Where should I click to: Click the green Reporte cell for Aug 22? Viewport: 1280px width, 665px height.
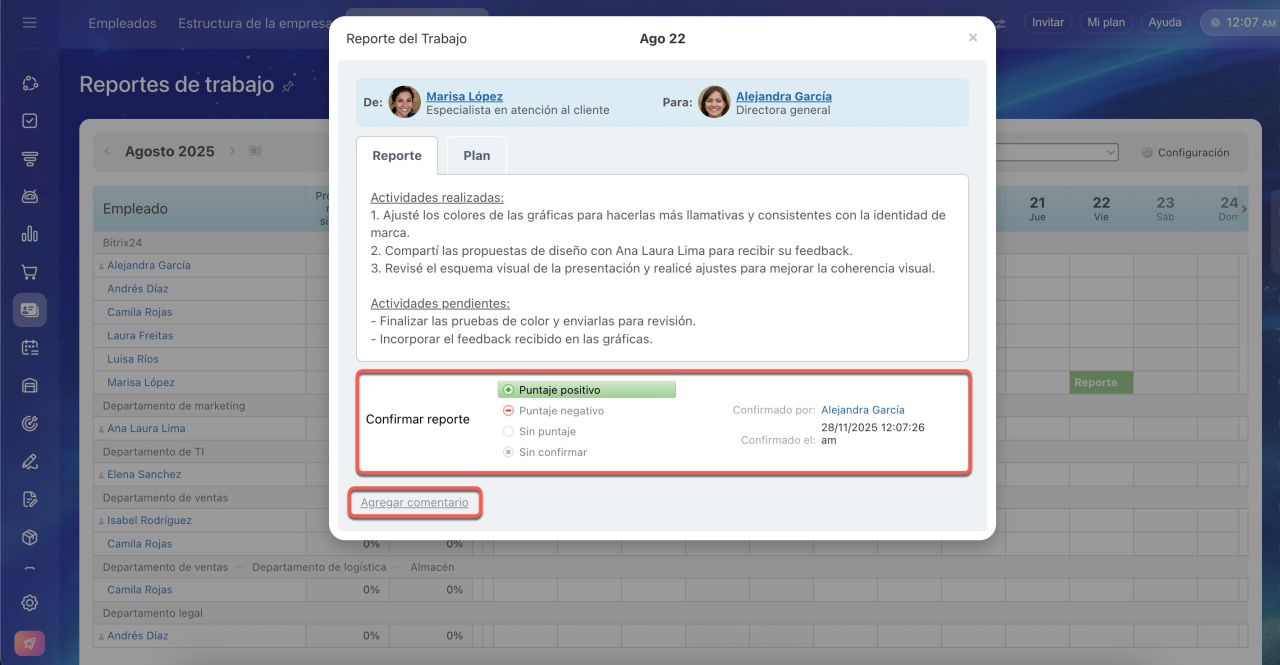[1100, 382]
